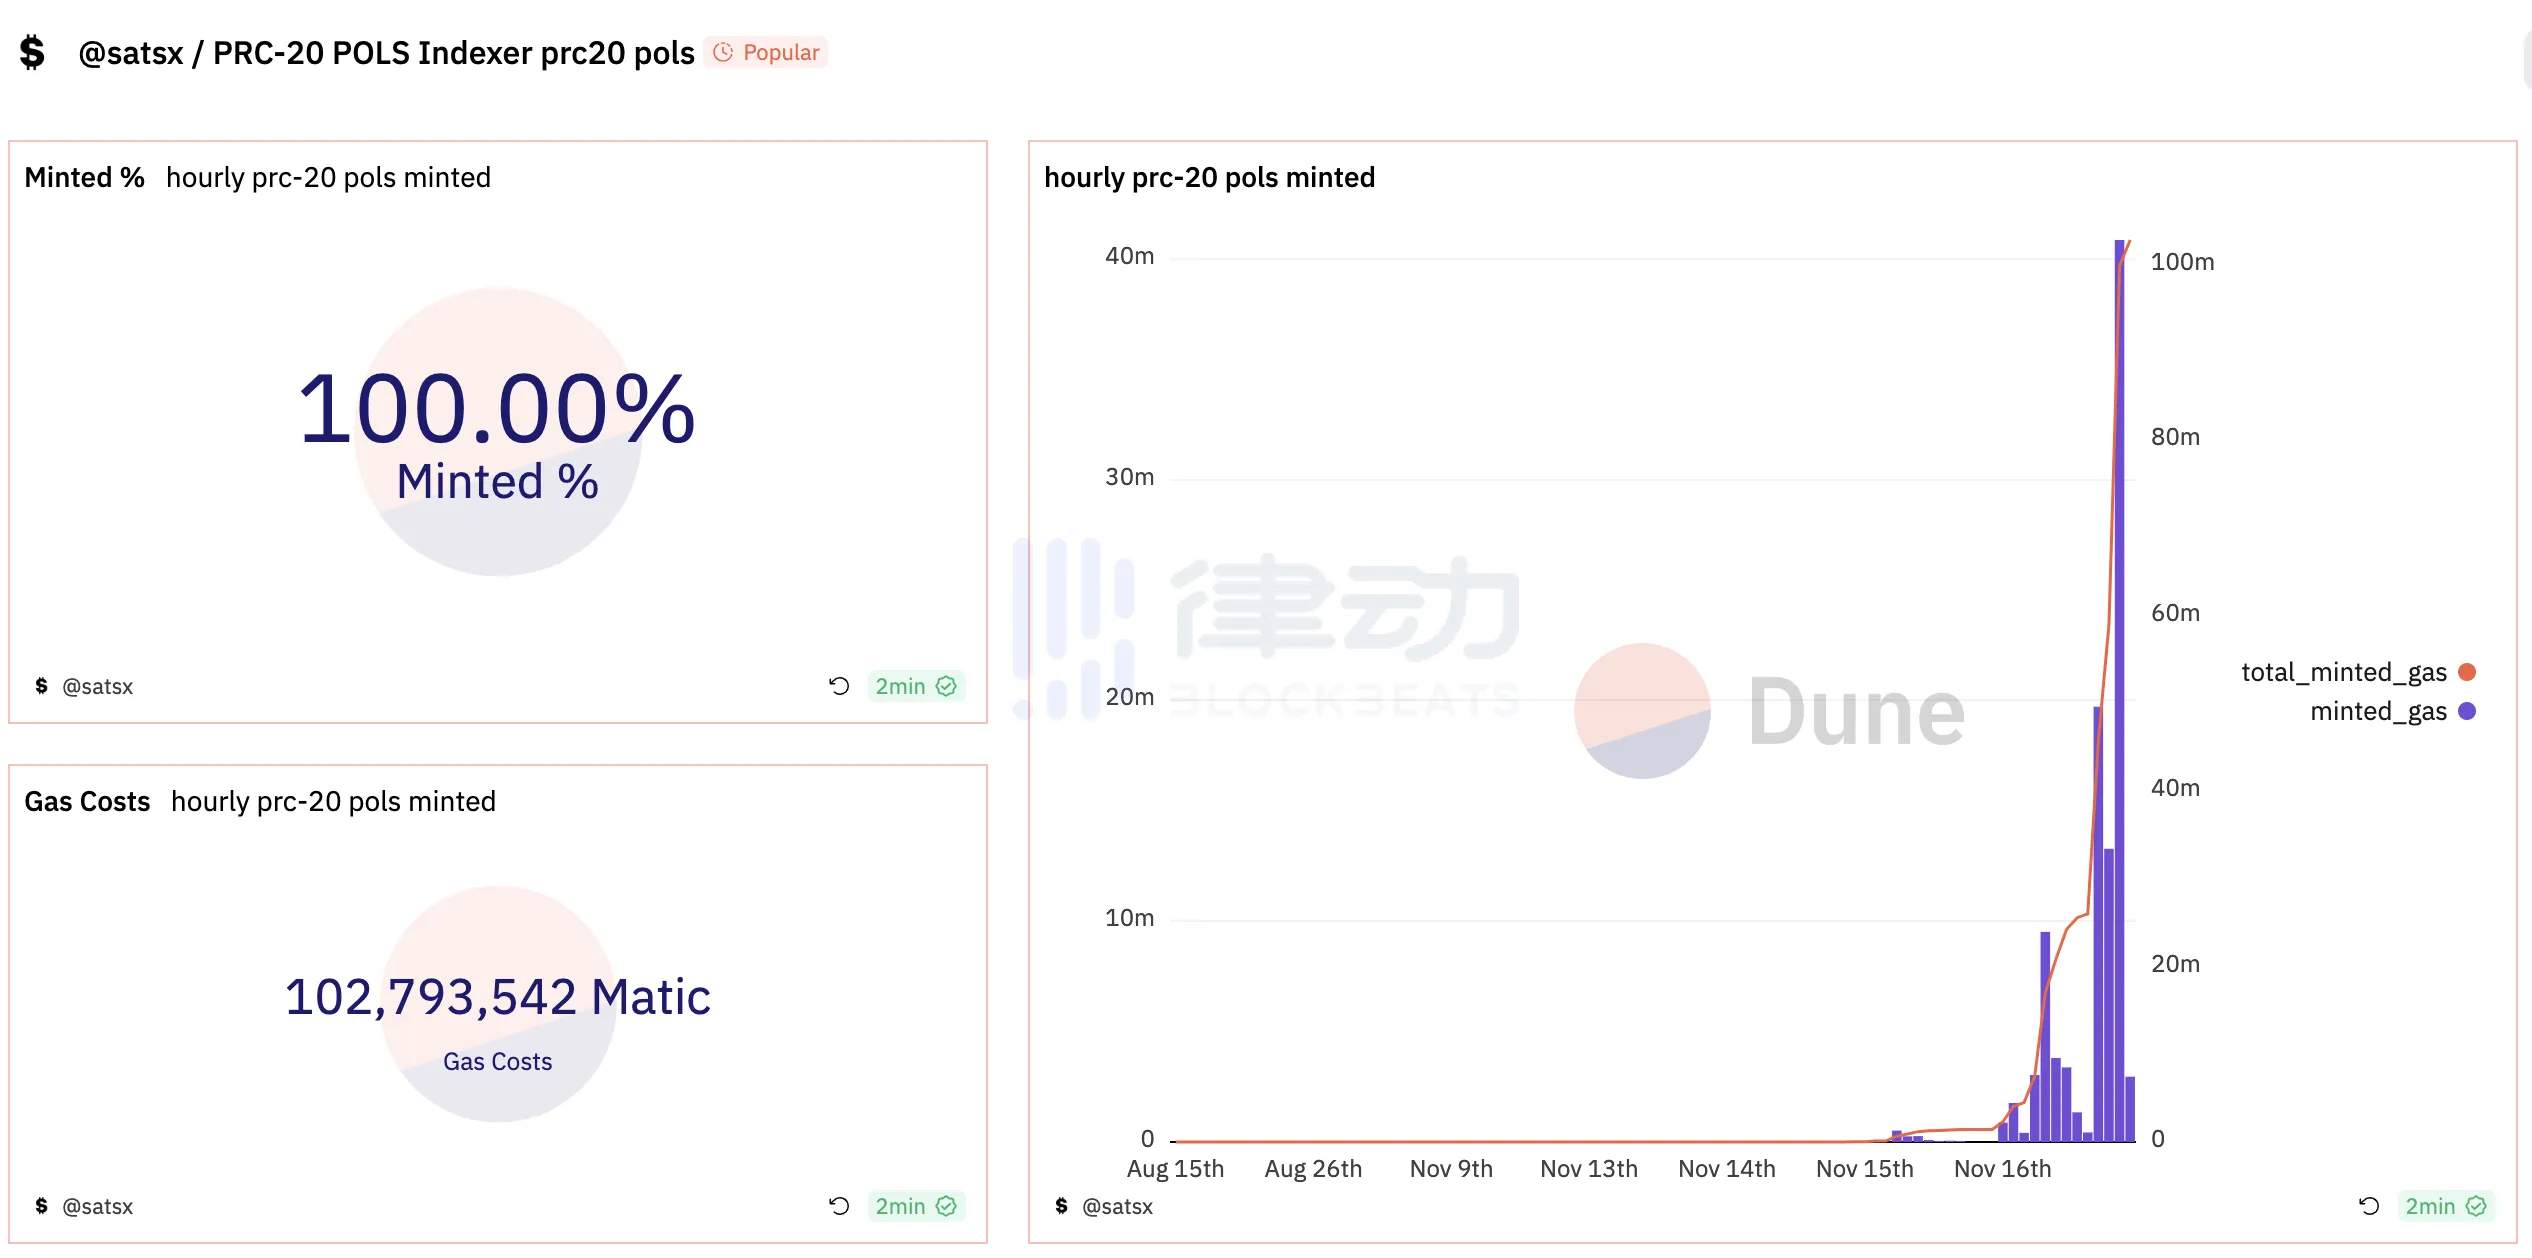Refresh the Minted % panel query

tap(839, 686)
